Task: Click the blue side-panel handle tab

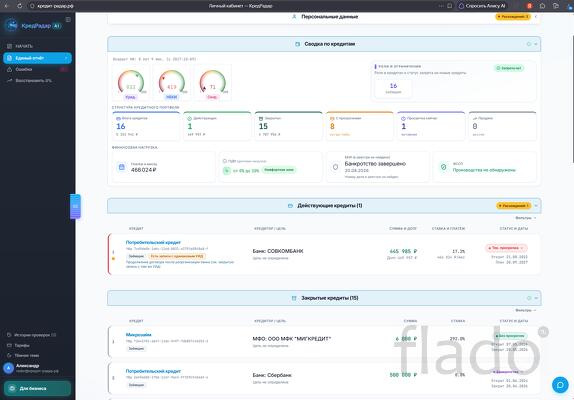Action: pyautogui.click(x=75, y=206)
